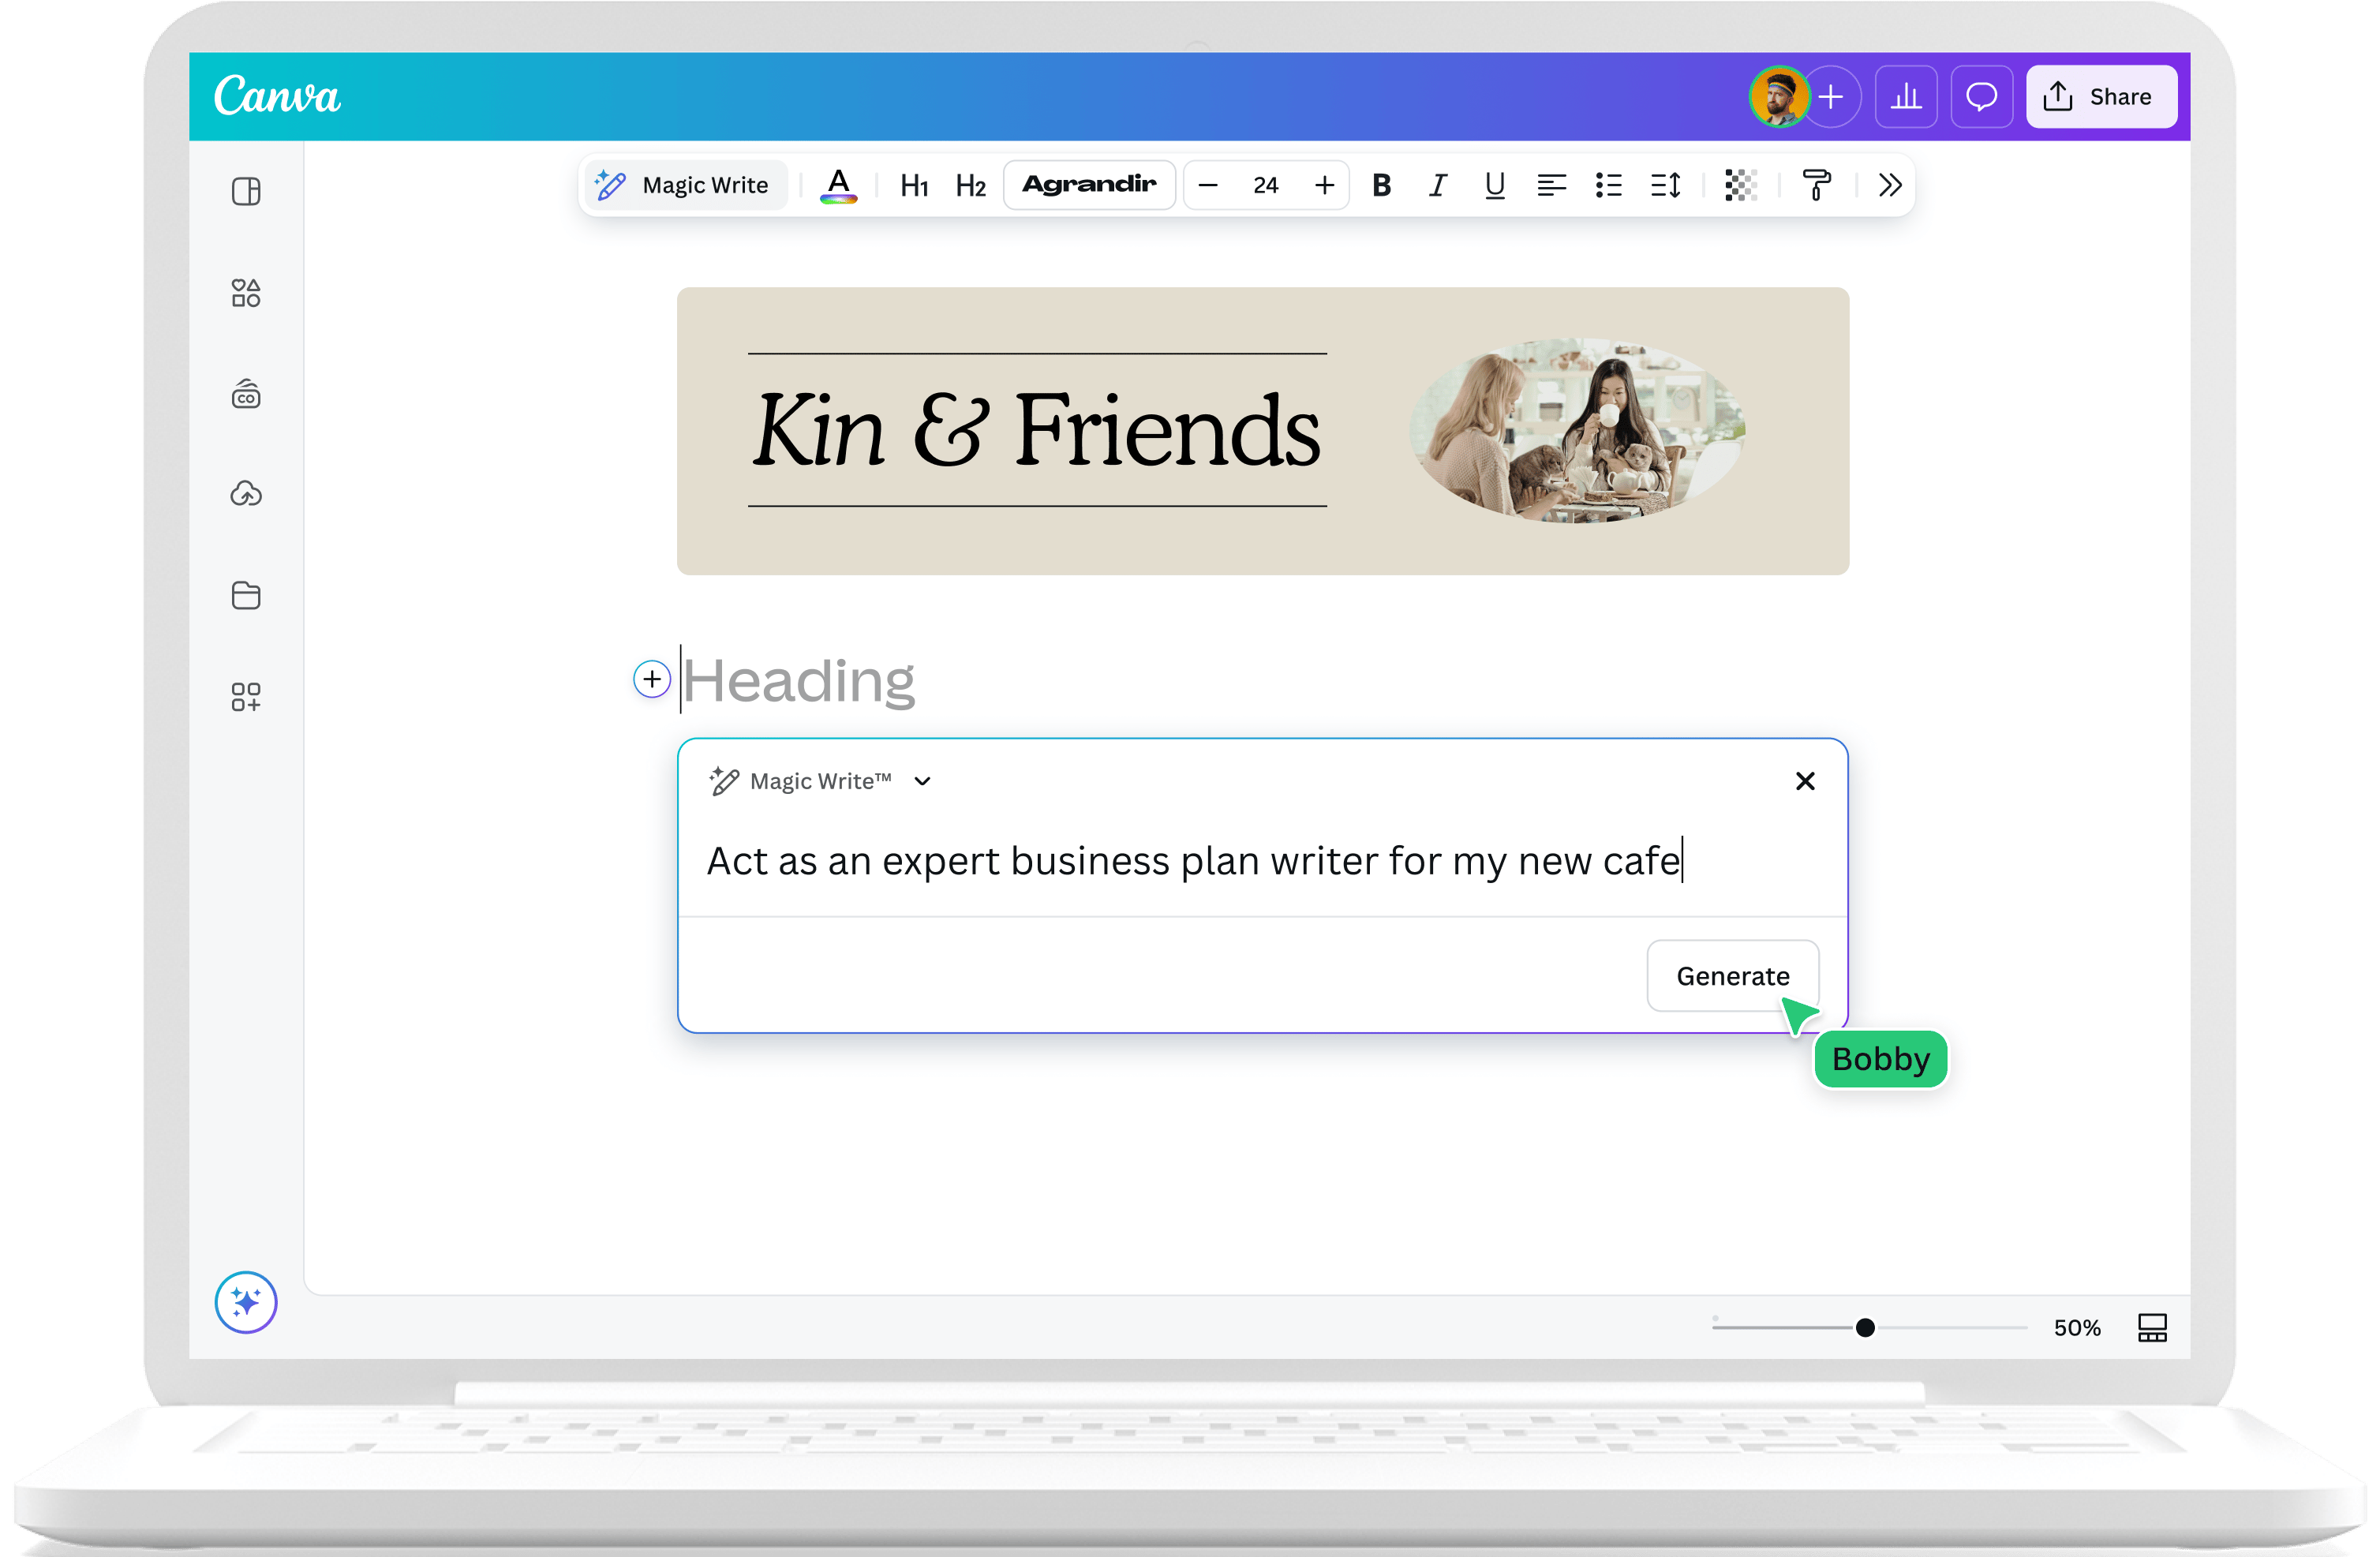Expand more toolbar options double chevron

click(x=1889, y=185)
